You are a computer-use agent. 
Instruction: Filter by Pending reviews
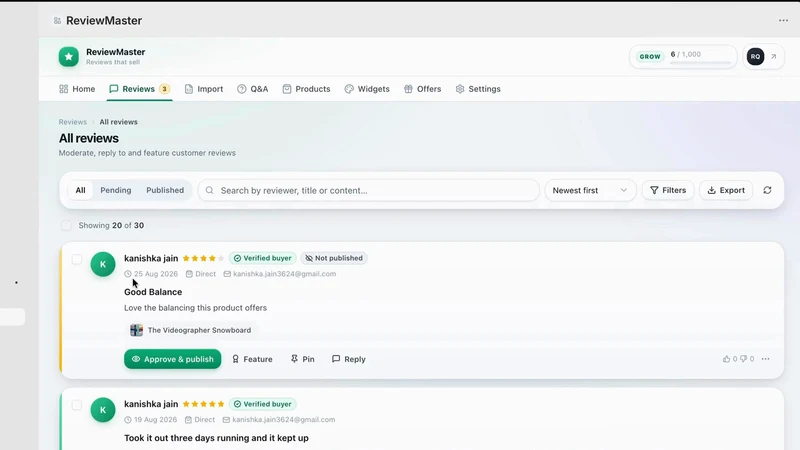click(x=116, y=190)
